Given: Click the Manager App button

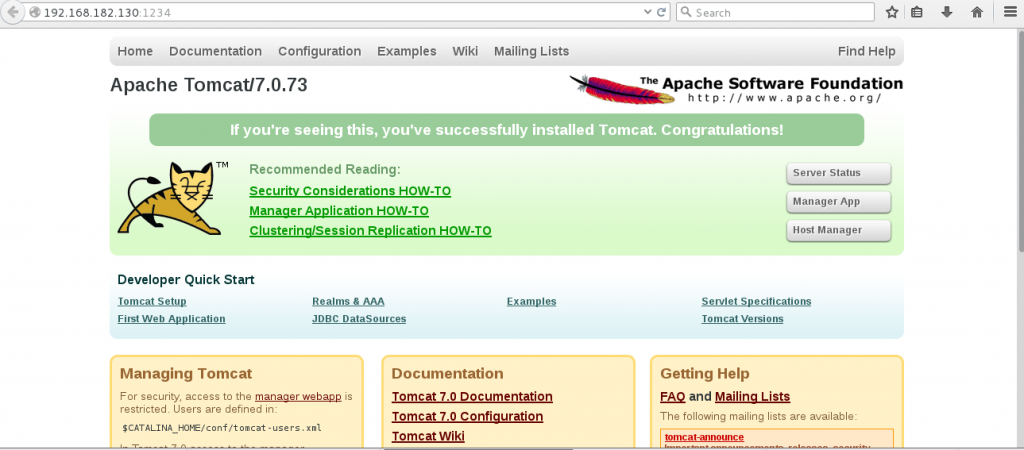Looking at the screenshot, I should (x=839, y=202).
